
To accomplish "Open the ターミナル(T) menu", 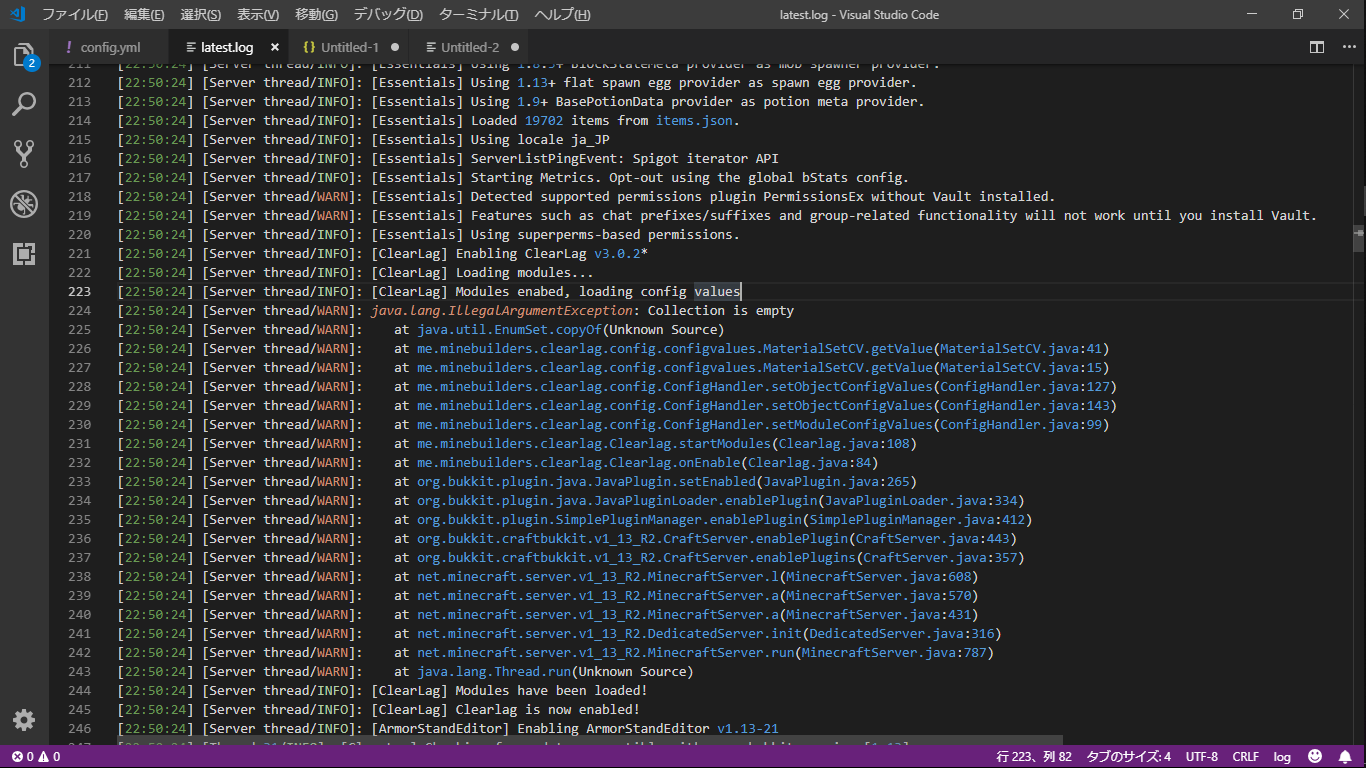I will 478,15.
